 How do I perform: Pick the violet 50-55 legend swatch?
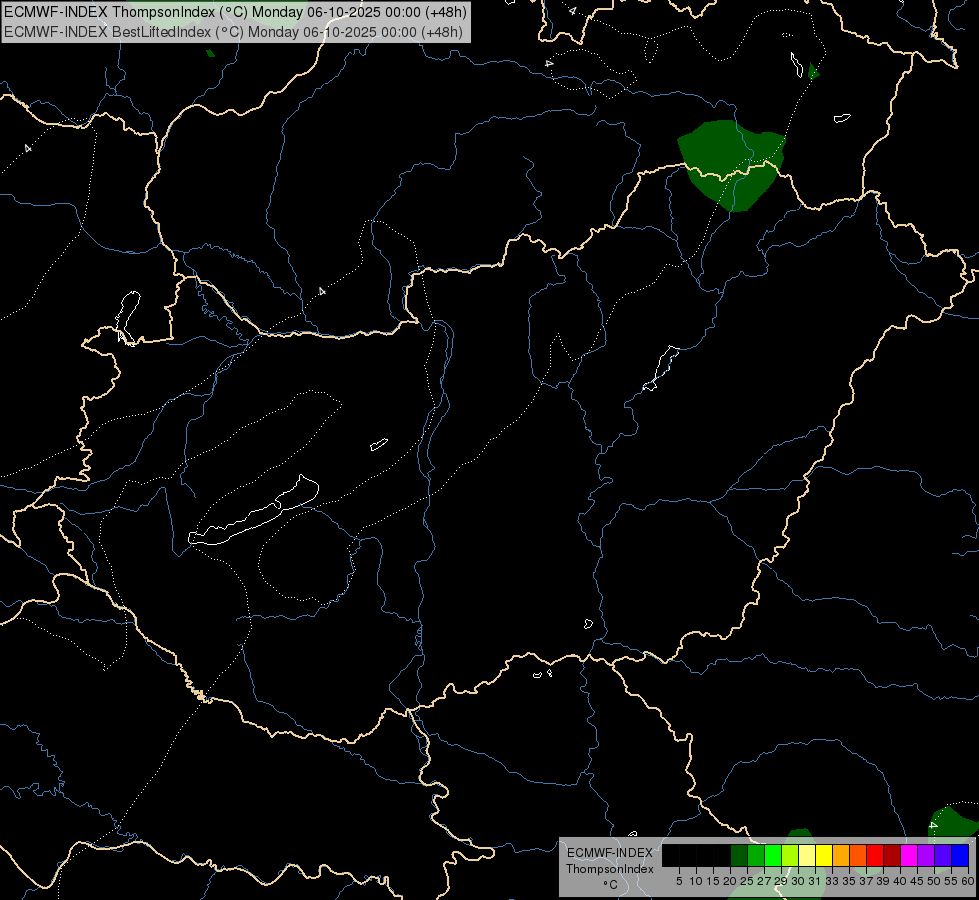click(x=943, y=855)
